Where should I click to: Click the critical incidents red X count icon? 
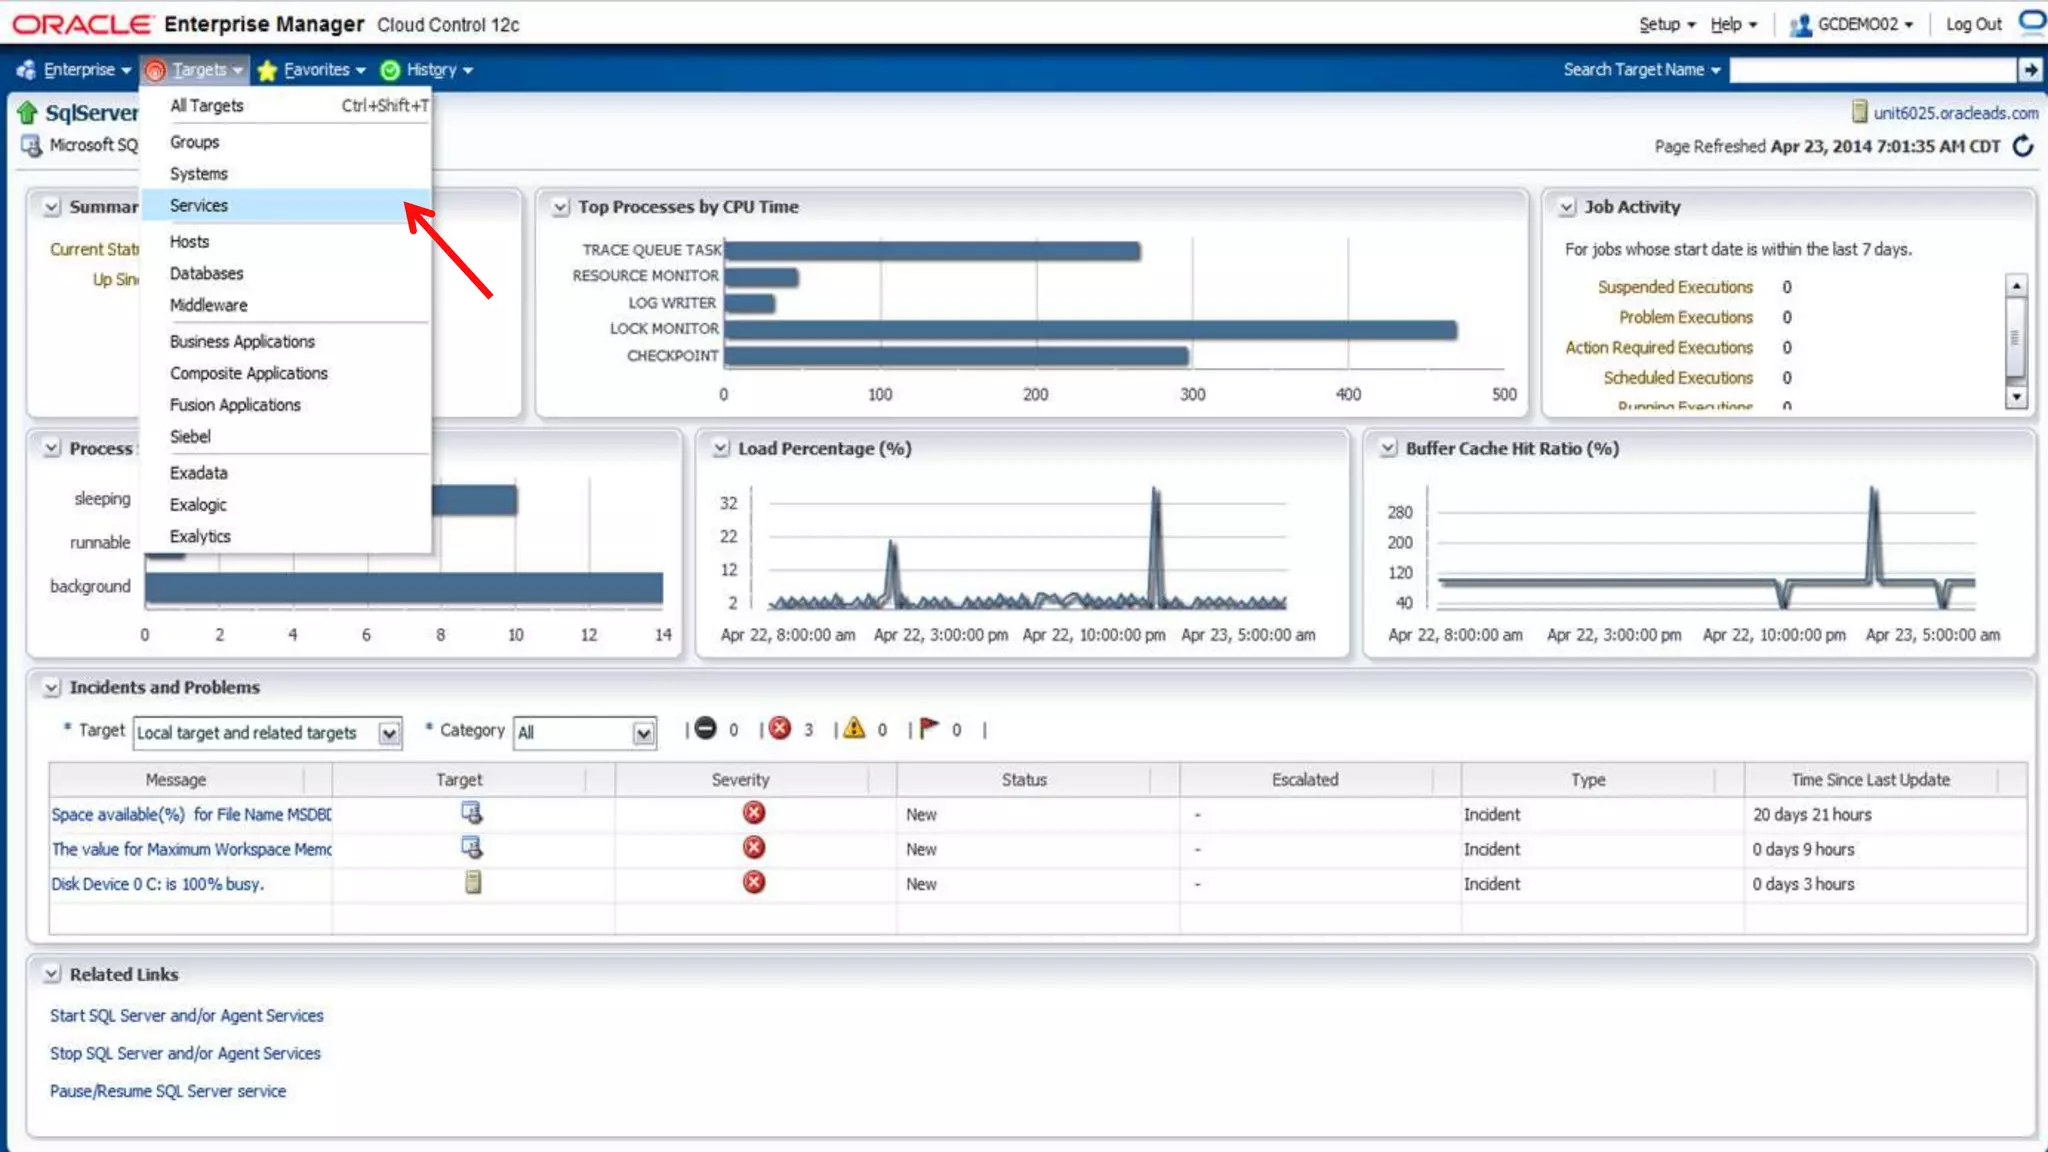click(x=780, y=729)
